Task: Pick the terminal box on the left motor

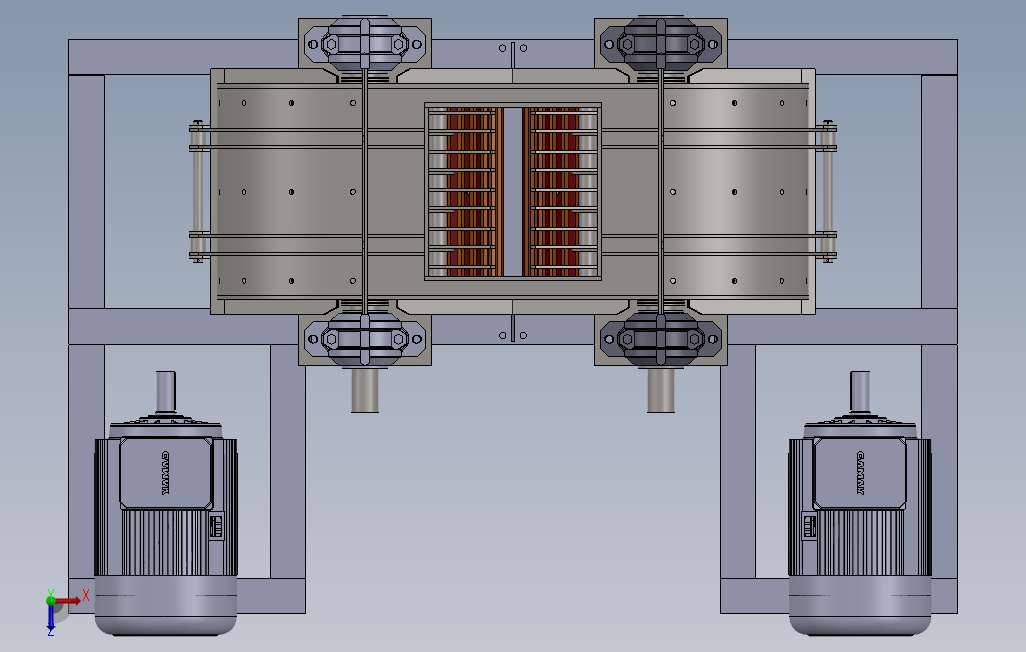Action: 166,473
